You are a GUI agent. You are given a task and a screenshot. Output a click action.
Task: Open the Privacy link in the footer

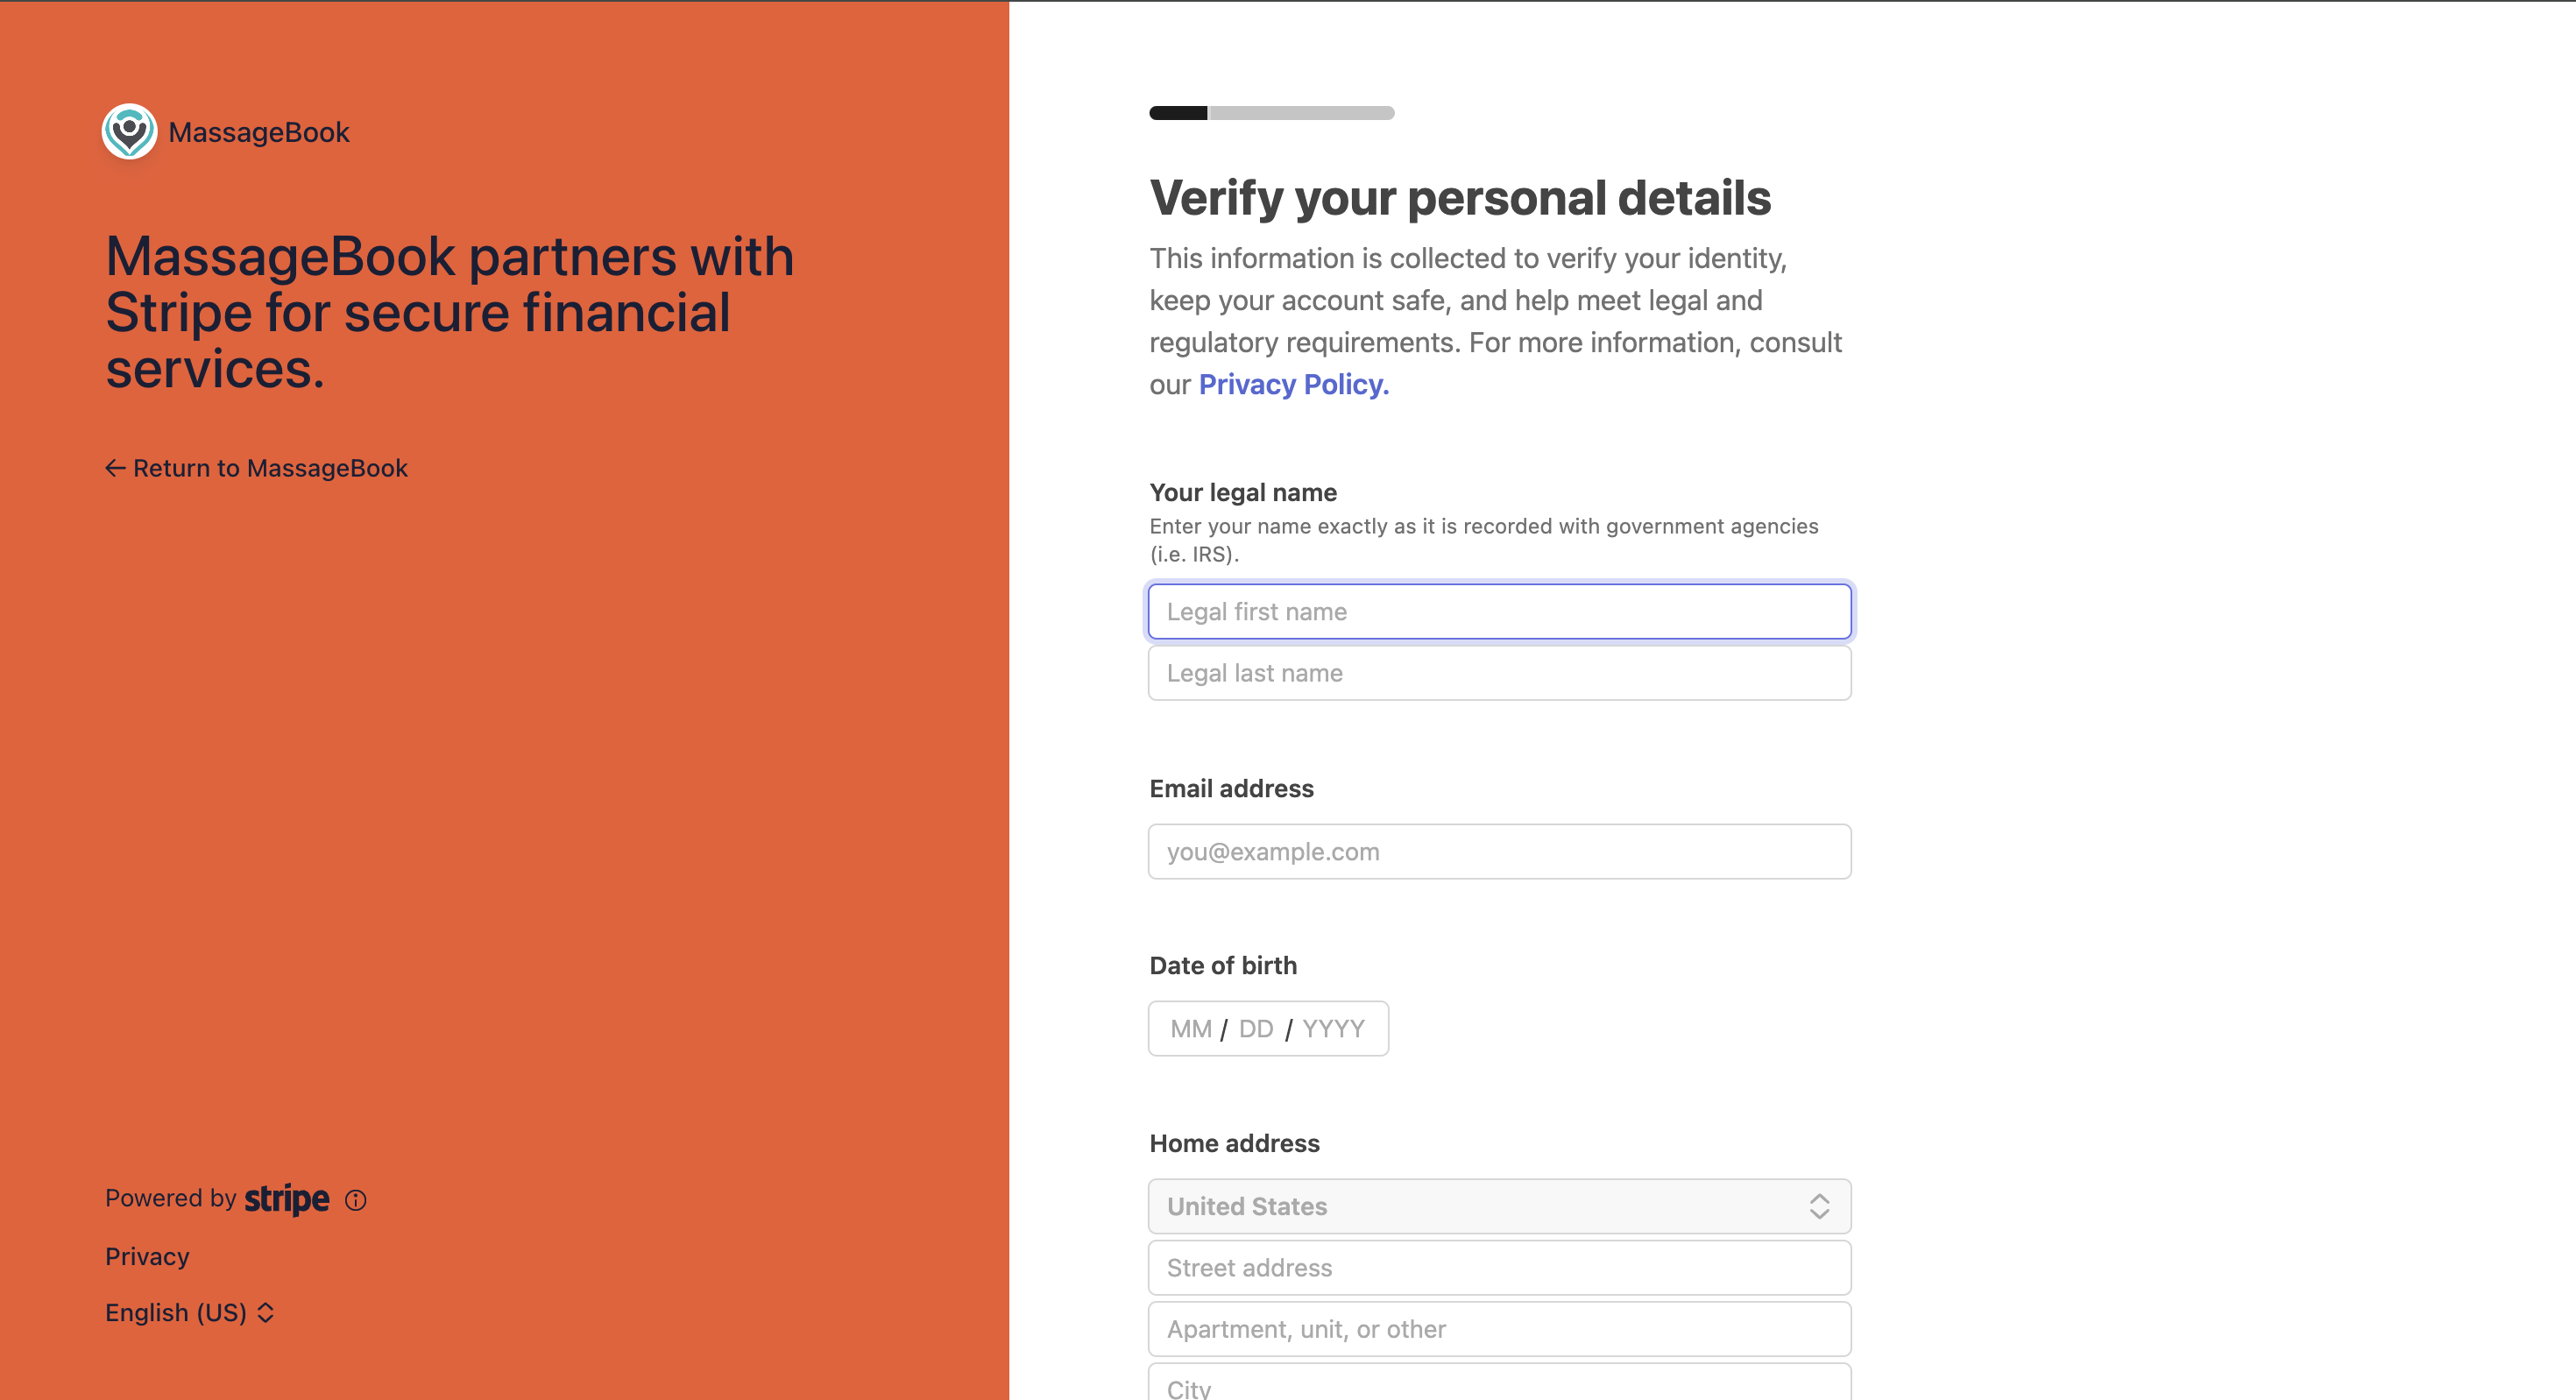point(147,1257)
